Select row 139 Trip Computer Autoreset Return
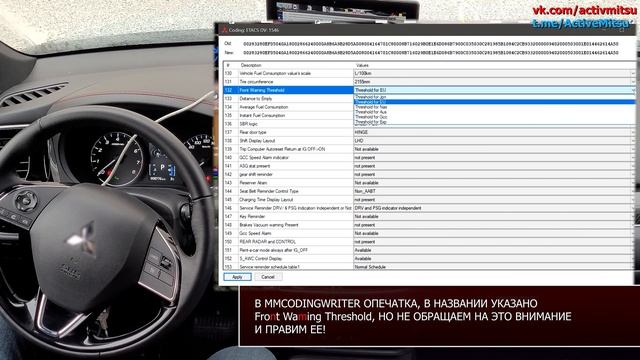Viewport: 640px width, 360px height. (288, 149)
